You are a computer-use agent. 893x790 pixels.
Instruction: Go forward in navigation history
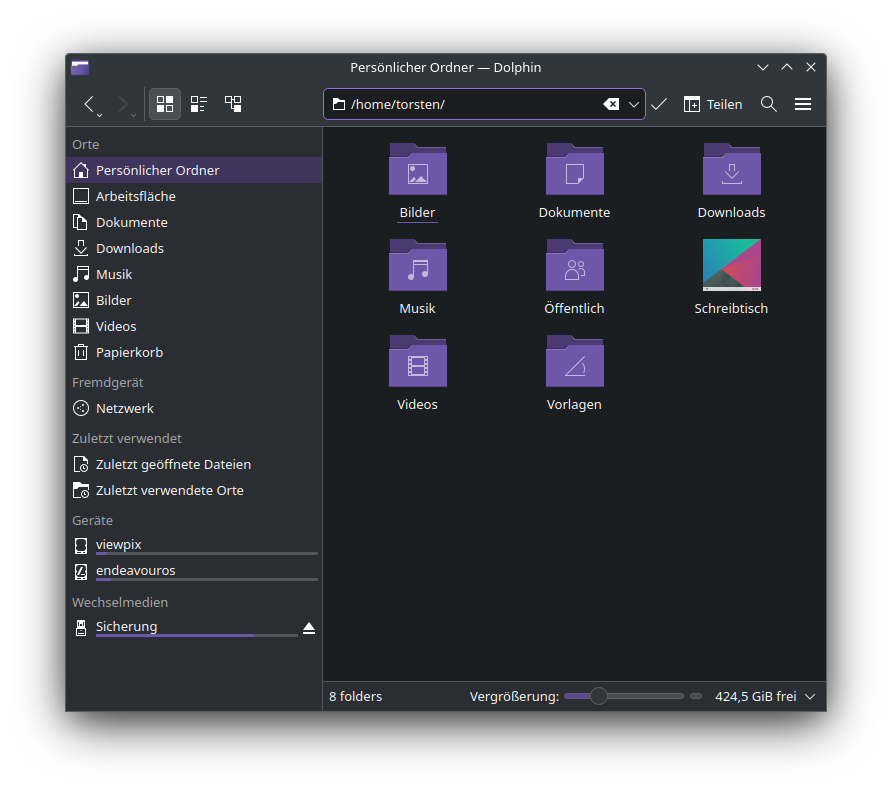[122, 104]
